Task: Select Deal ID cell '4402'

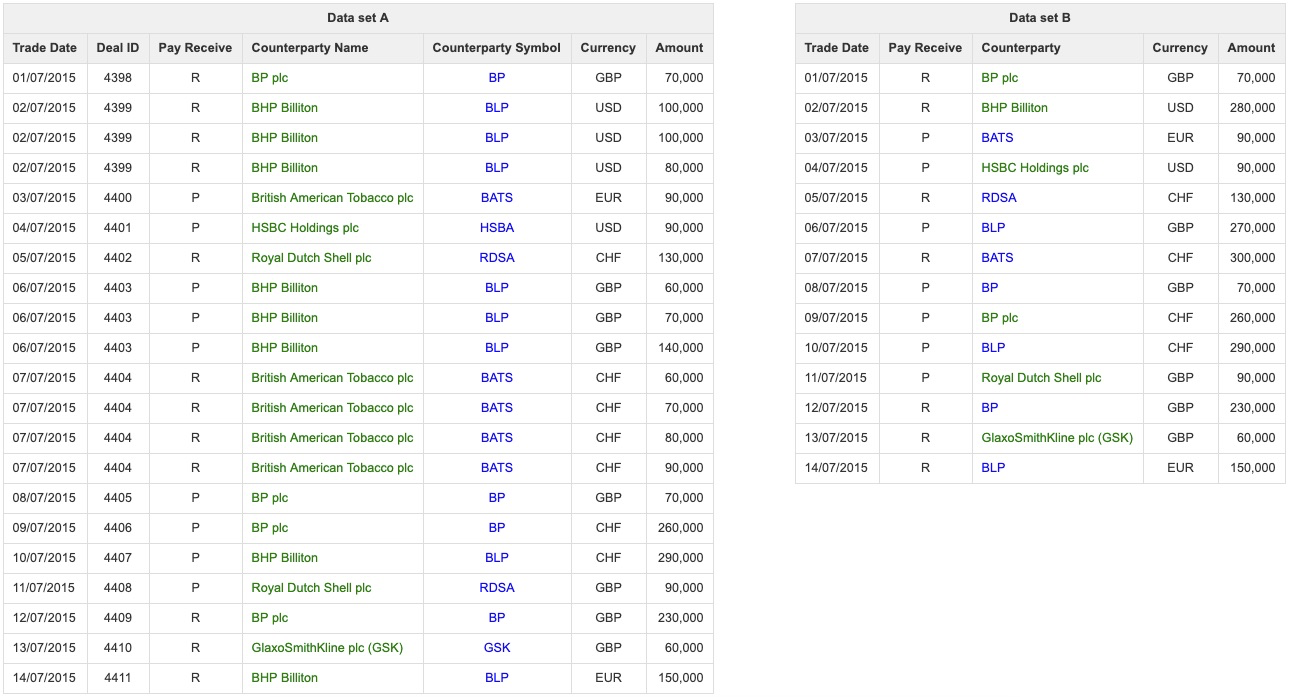Action: (118, 258)
